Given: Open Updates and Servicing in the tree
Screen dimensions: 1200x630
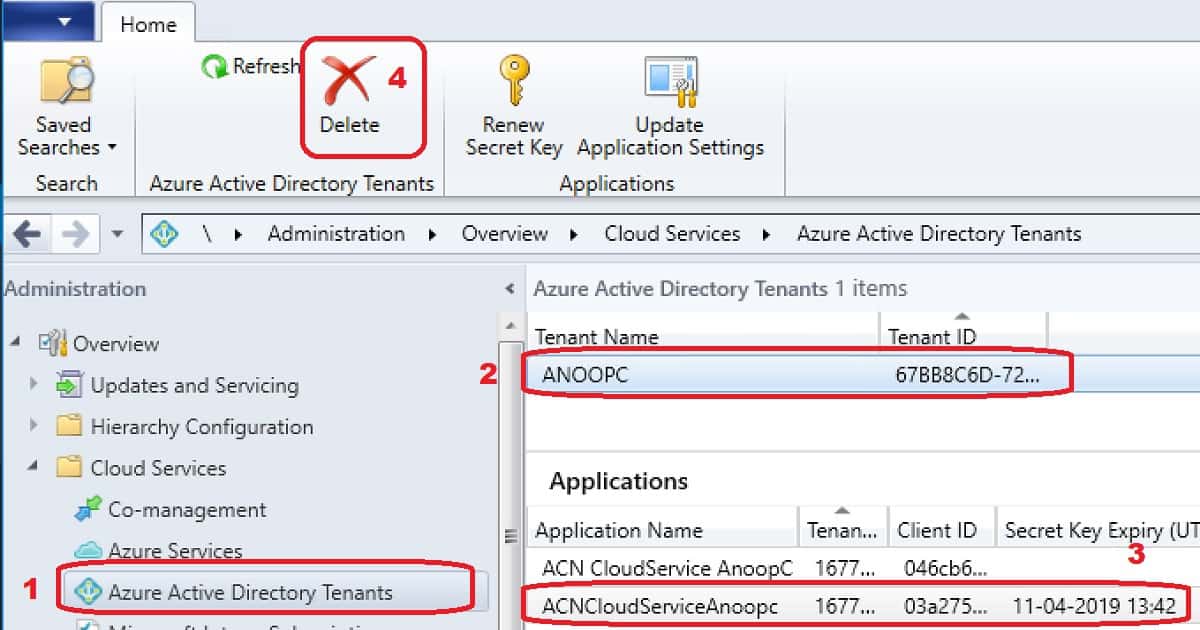Looking at the screenshot, I should click(194, 385).
